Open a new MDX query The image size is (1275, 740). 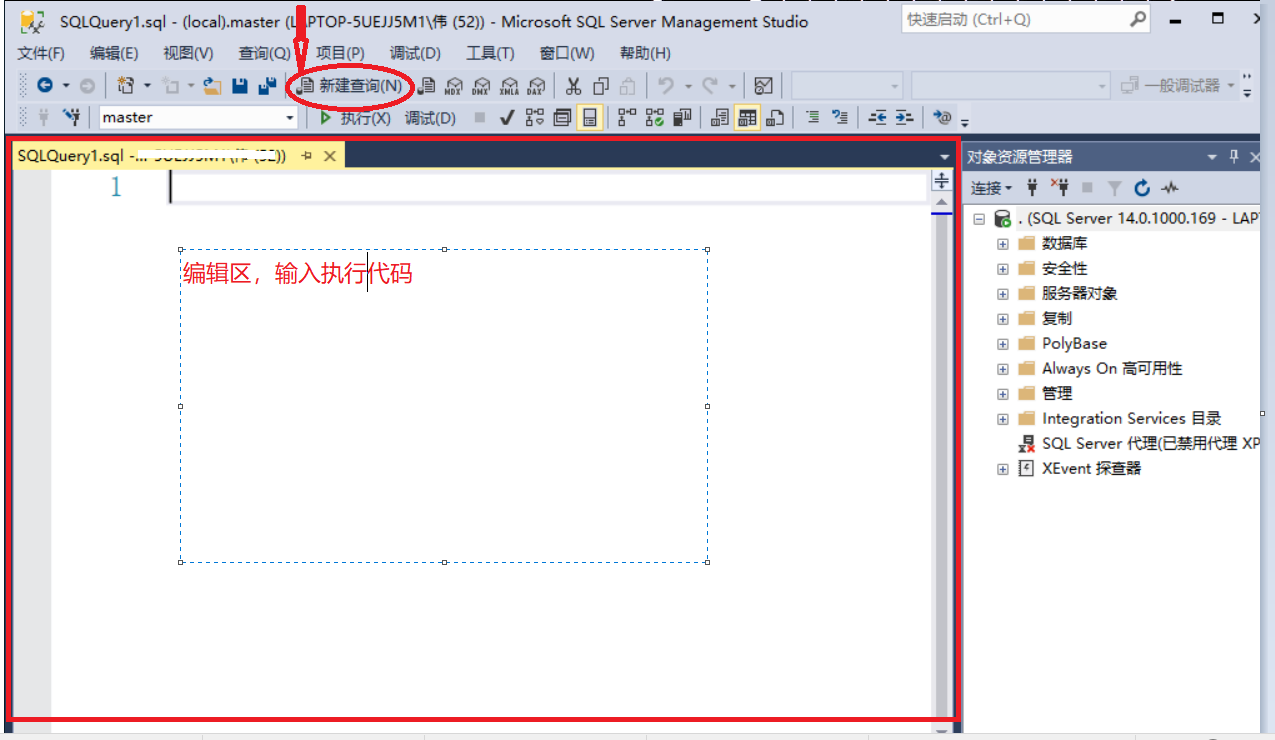point(454,86)
